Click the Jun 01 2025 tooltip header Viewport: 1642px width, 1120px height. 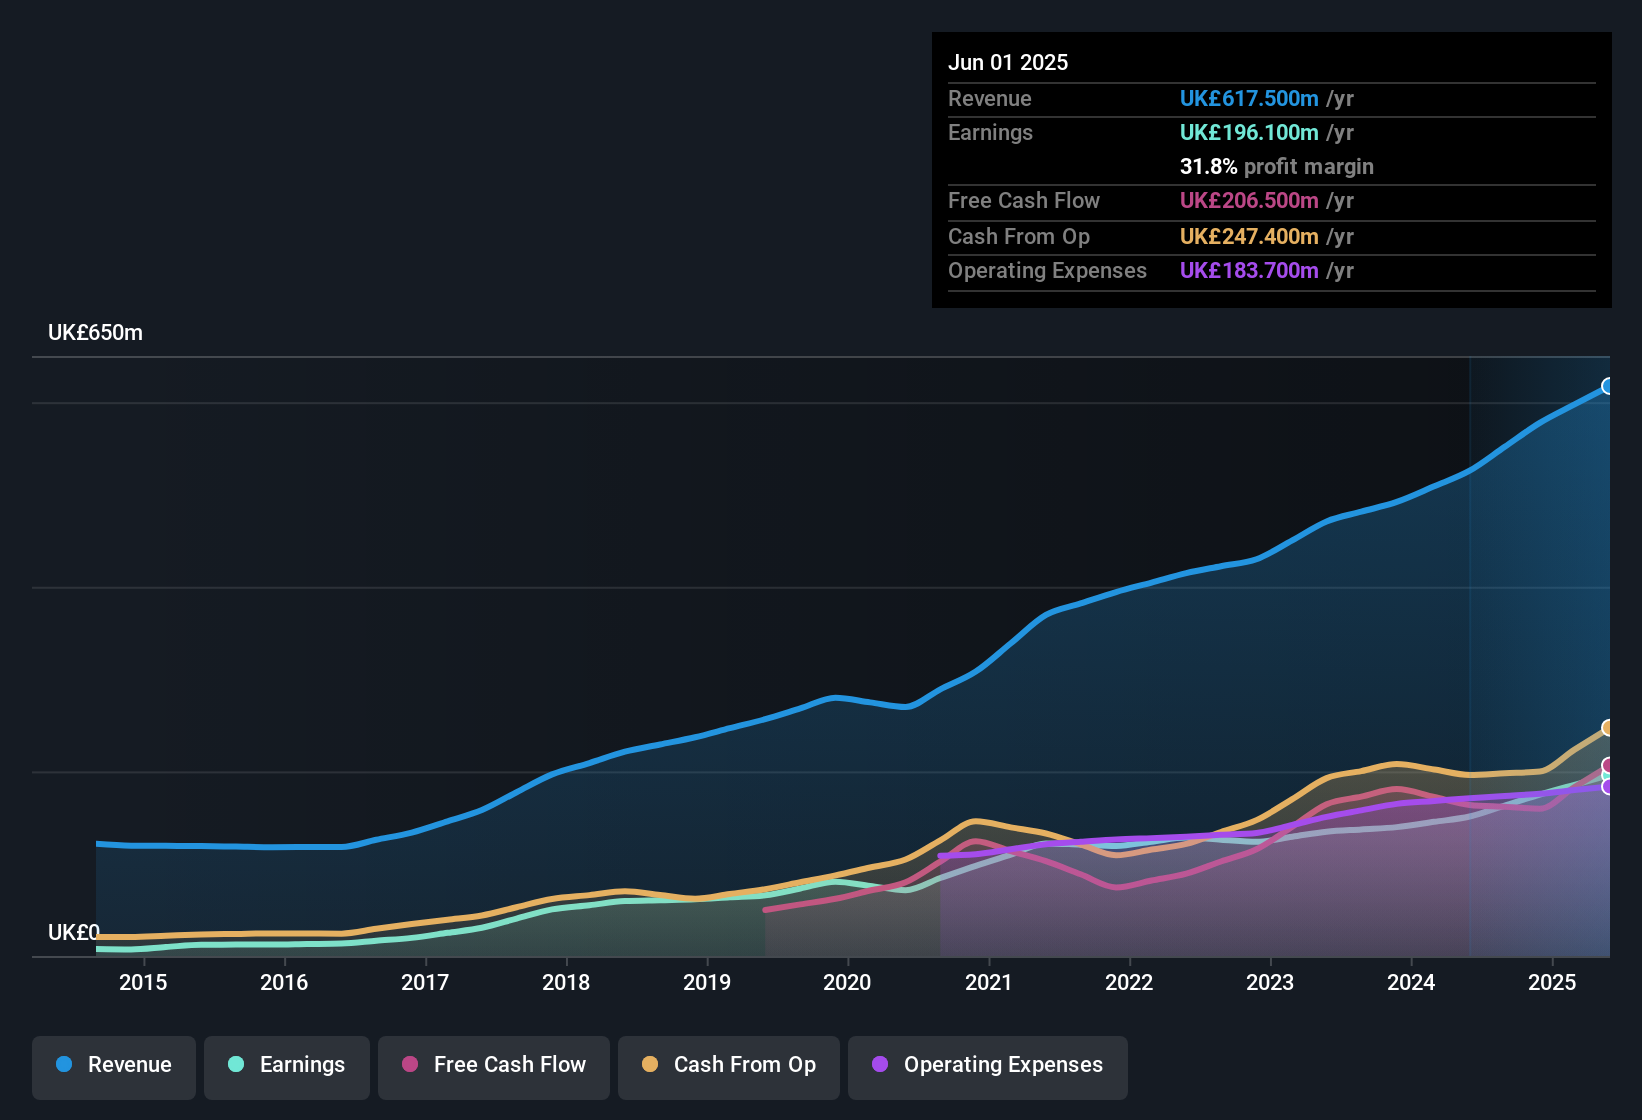click(1008, 62)
